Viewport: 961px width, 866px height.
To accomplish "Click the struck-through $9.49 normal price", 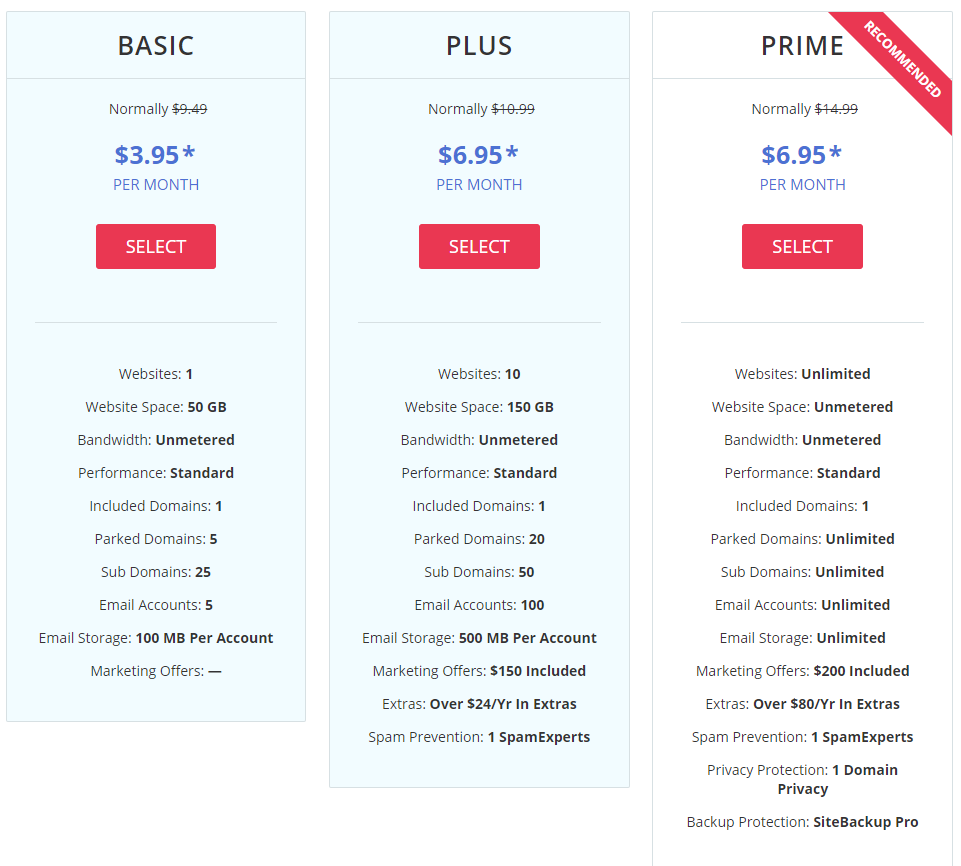I will point(189,109).
